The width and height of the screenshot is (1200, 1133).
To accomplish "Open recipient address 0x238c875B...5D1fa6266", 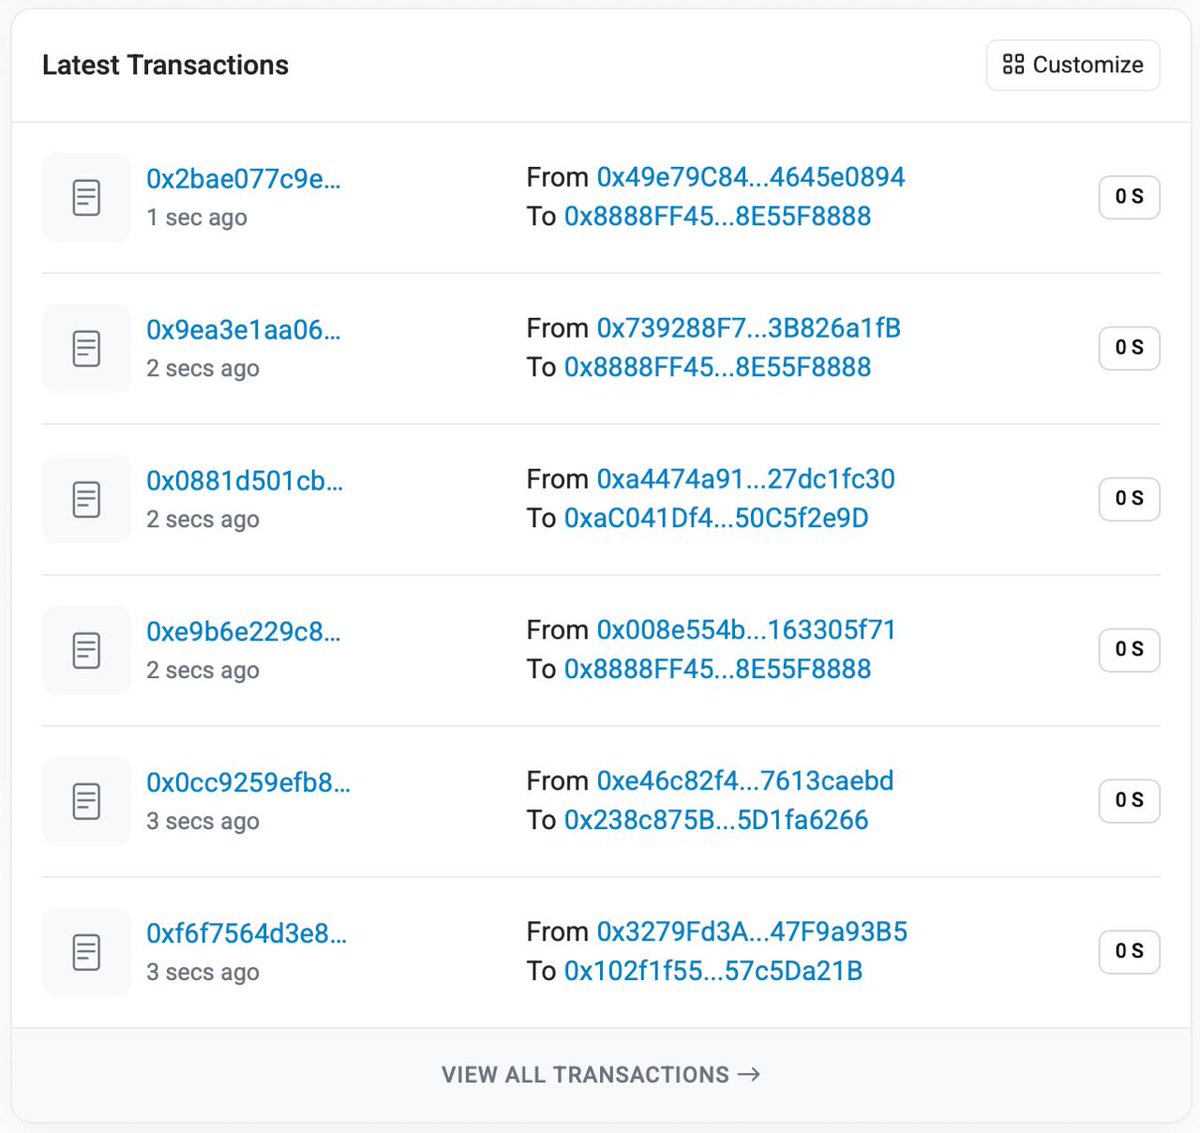I will [716, 820].
